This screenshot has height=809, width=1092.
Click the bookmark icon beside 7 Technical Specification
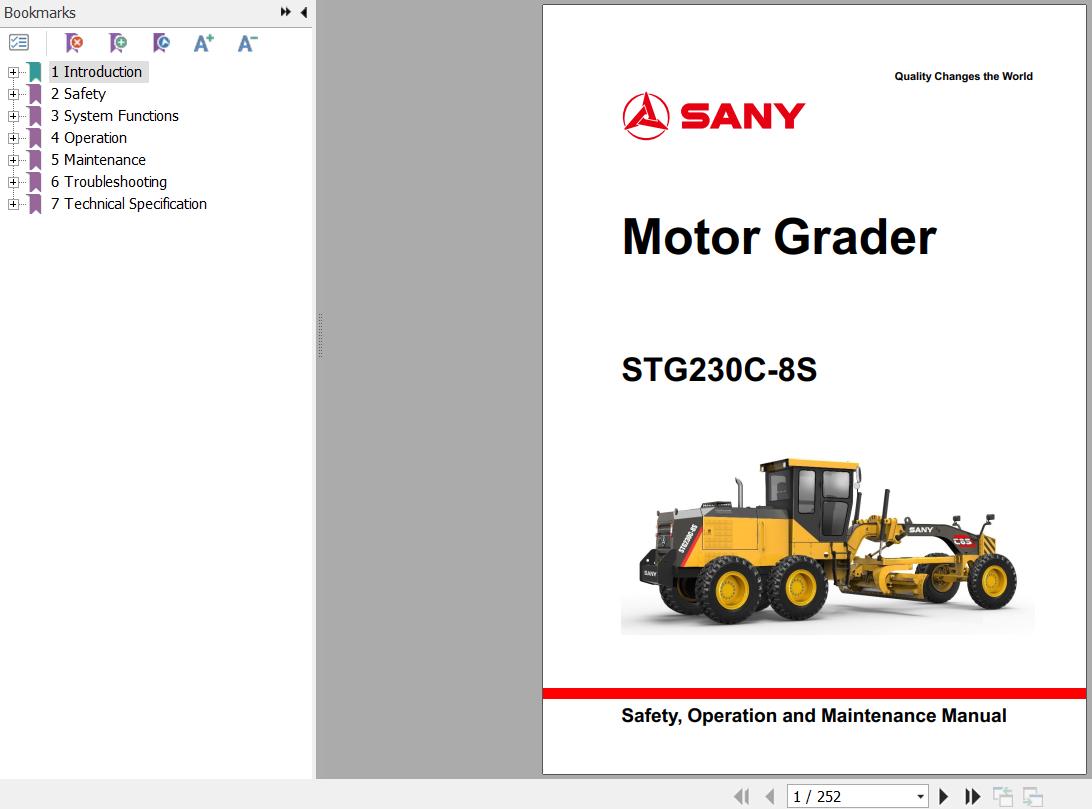35,204
